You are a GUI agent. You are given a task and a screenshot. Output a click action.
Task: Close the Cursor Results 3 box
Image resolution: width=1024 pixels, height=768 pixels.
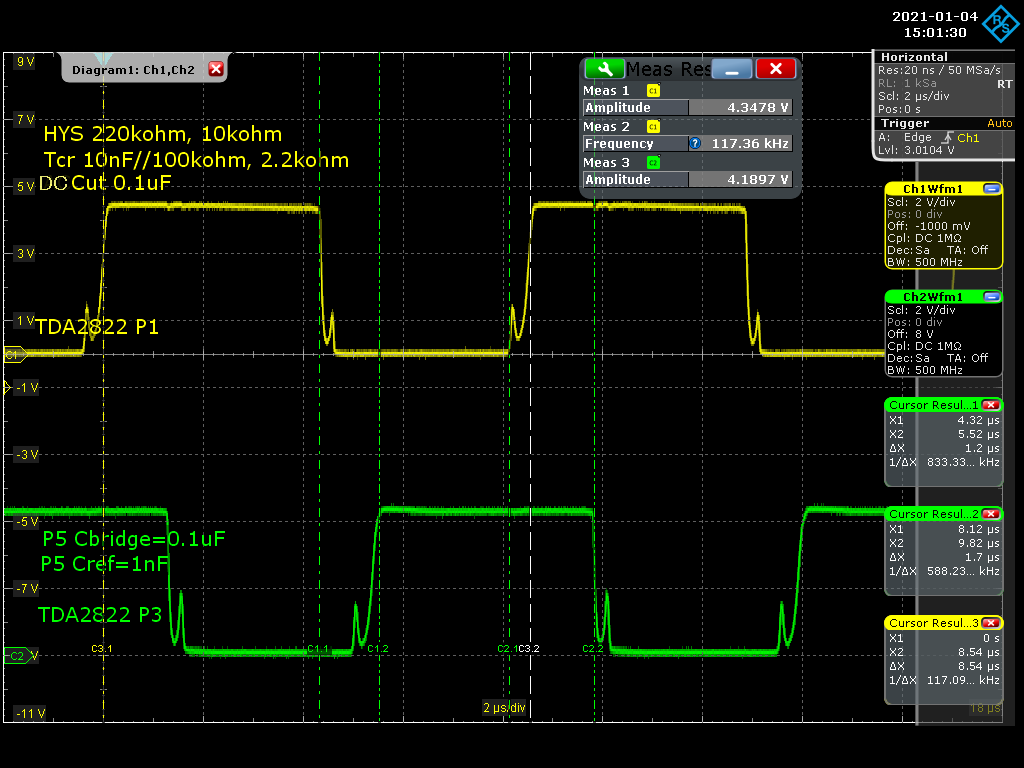(x=990, y=623)
